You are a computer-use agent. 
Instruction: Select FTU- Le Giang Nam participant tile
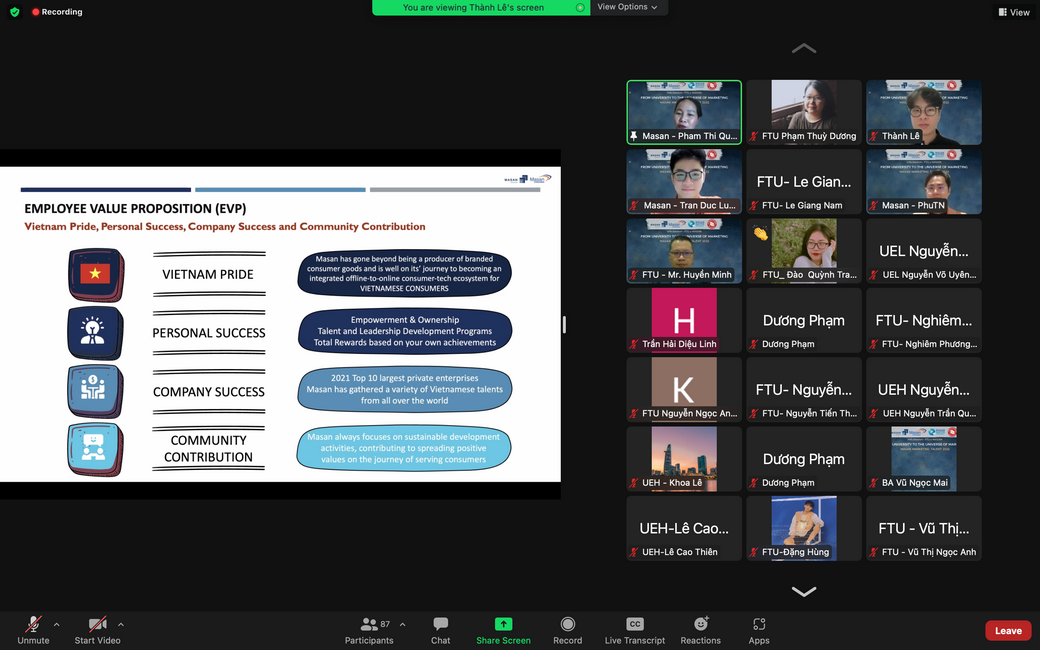coord(804,182)
